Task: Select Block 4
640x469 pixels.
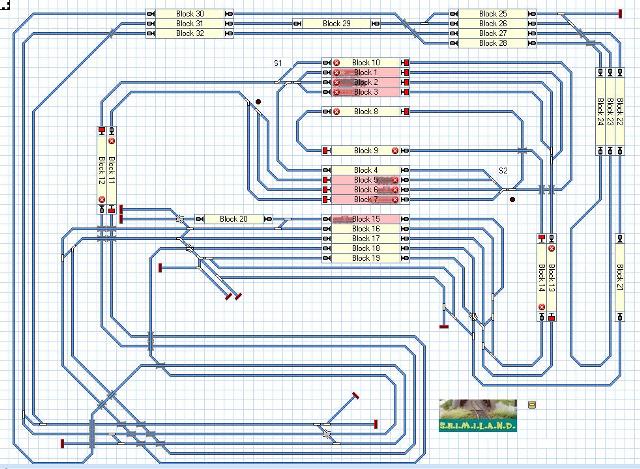Action: pyautogui.click(x=366, y=170)
